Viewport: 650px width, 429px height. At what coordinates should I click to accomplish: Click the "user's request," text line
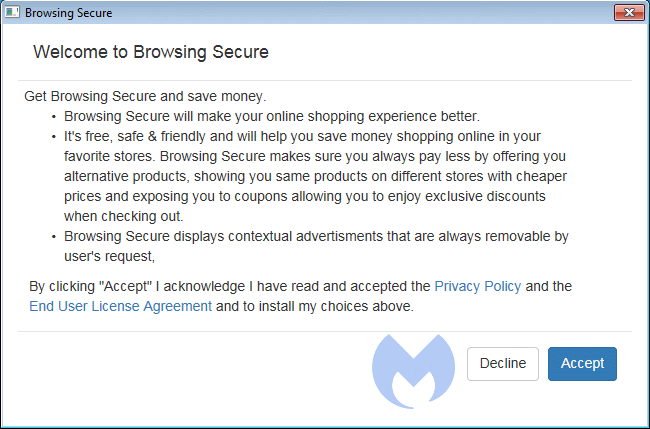coord(109,256)
